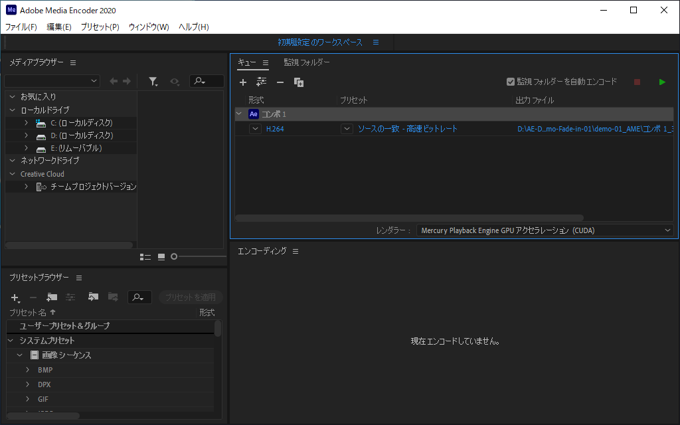680x425 pixels.
Task: Open the プリセット(P) menu
Action: (x=100, y=27)
